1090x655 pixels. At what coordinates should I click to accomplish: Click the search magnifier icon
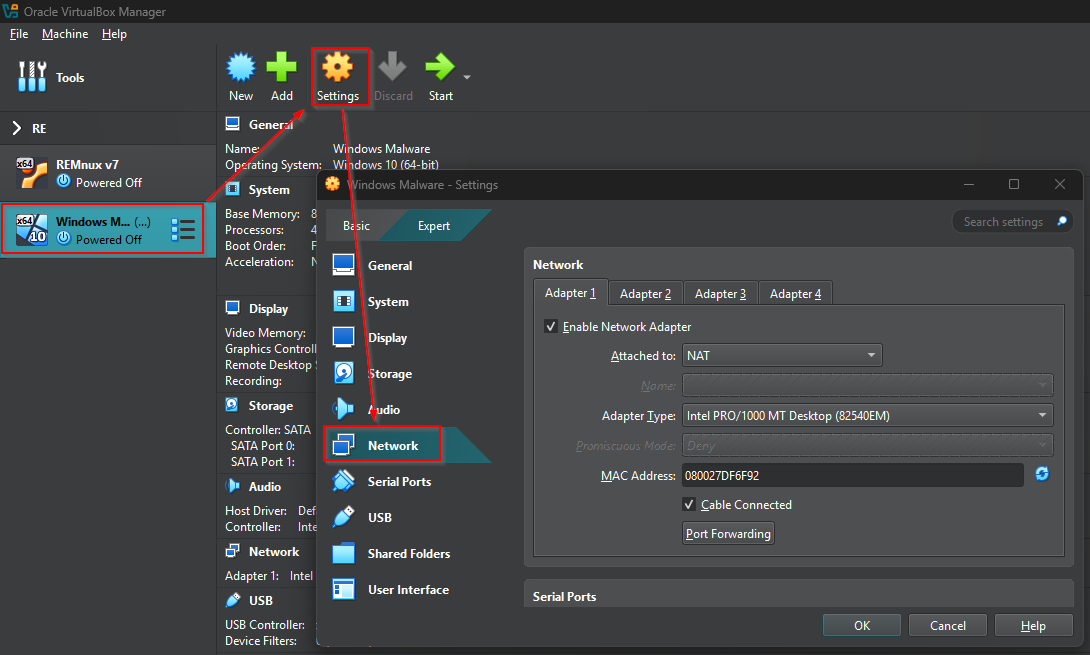point(1061,221)
